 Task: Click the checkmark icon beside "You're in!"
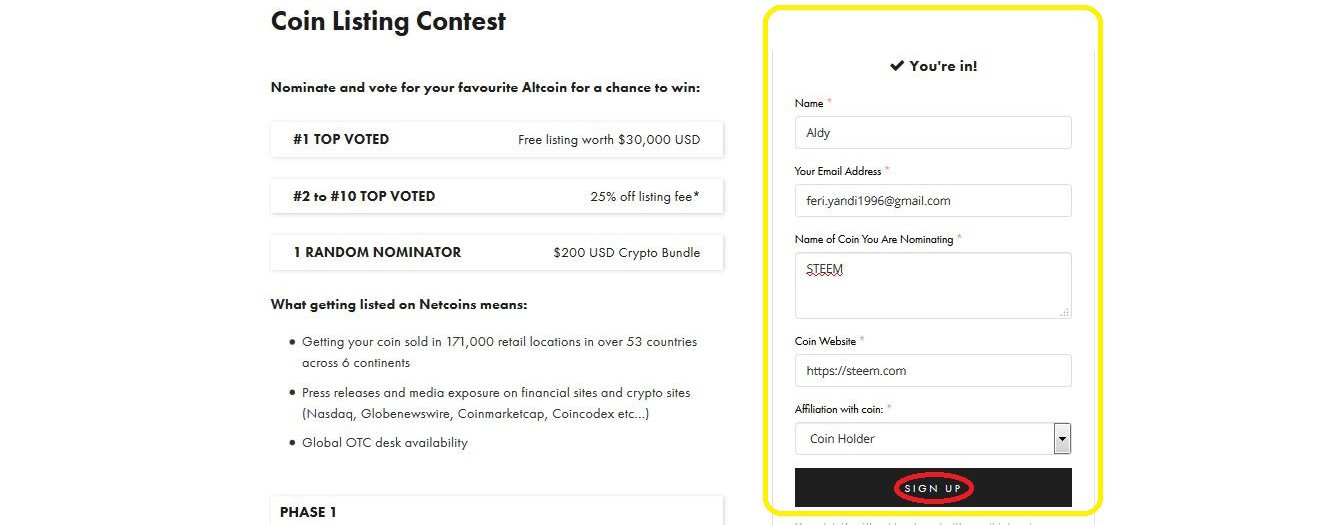coord(897,66)
